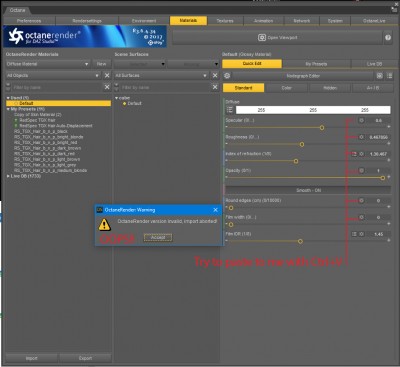Click the circular icon beside Specular value
The width and height of the screenshot is (400, 367).
coord(361,120)
